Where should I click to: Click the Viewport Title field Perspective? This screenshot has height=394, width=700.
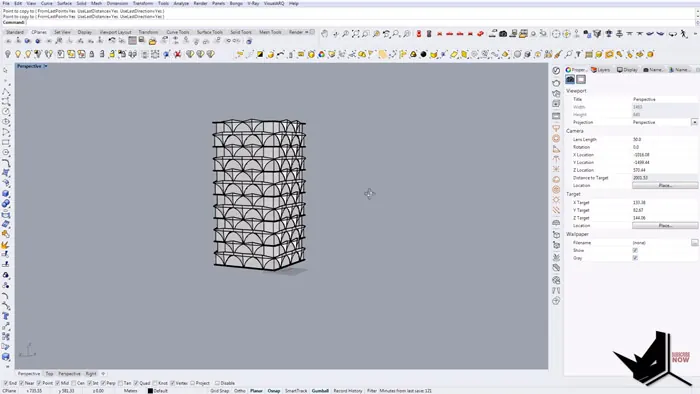click(665, 99)
